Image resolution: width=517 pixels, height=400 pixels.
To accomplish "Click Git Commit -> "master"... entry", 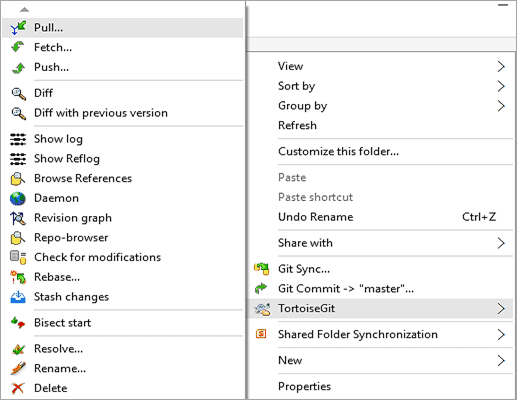I will tap(381, 289).
